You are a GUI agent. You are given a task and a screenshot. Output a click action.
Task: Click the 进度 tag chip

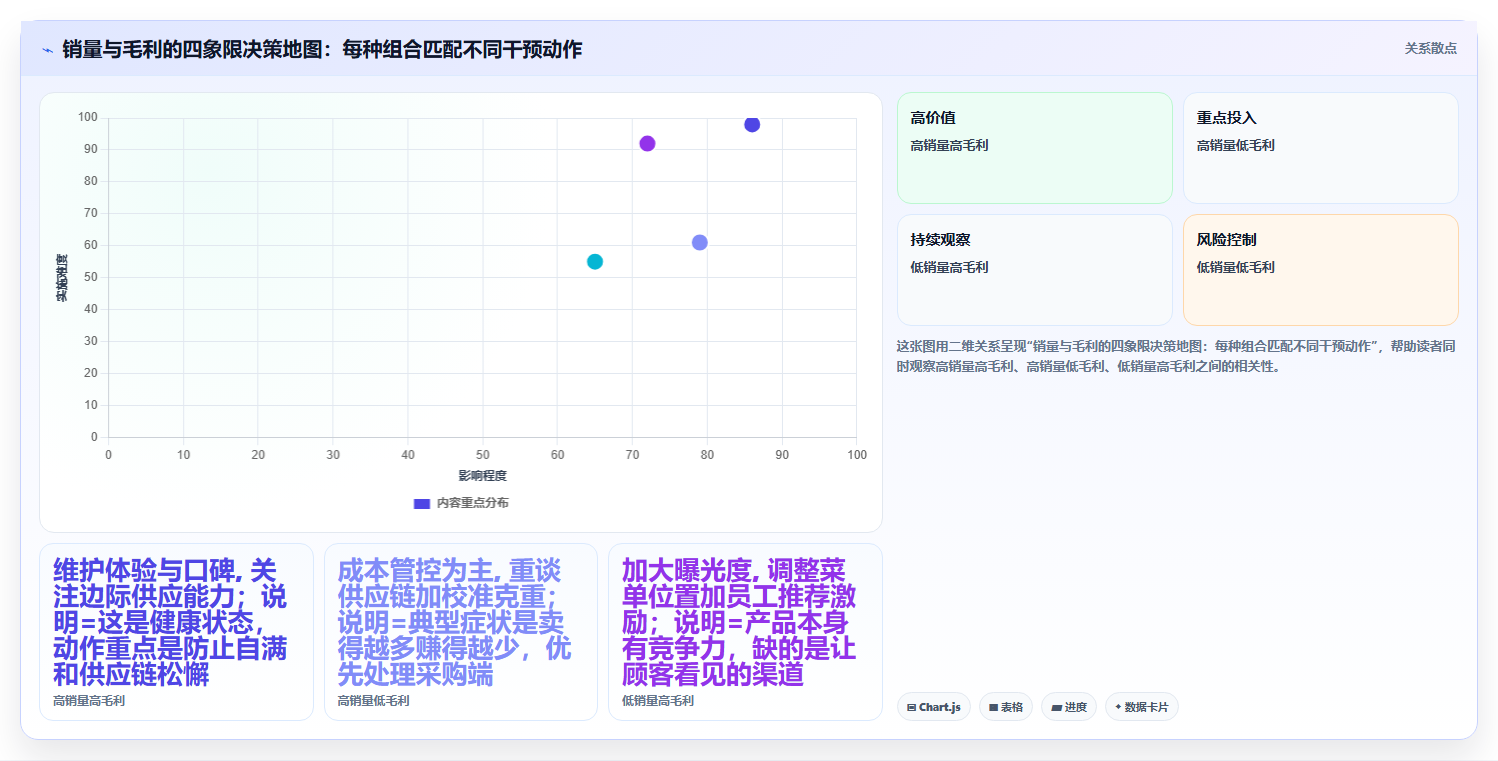[1068, 707]
